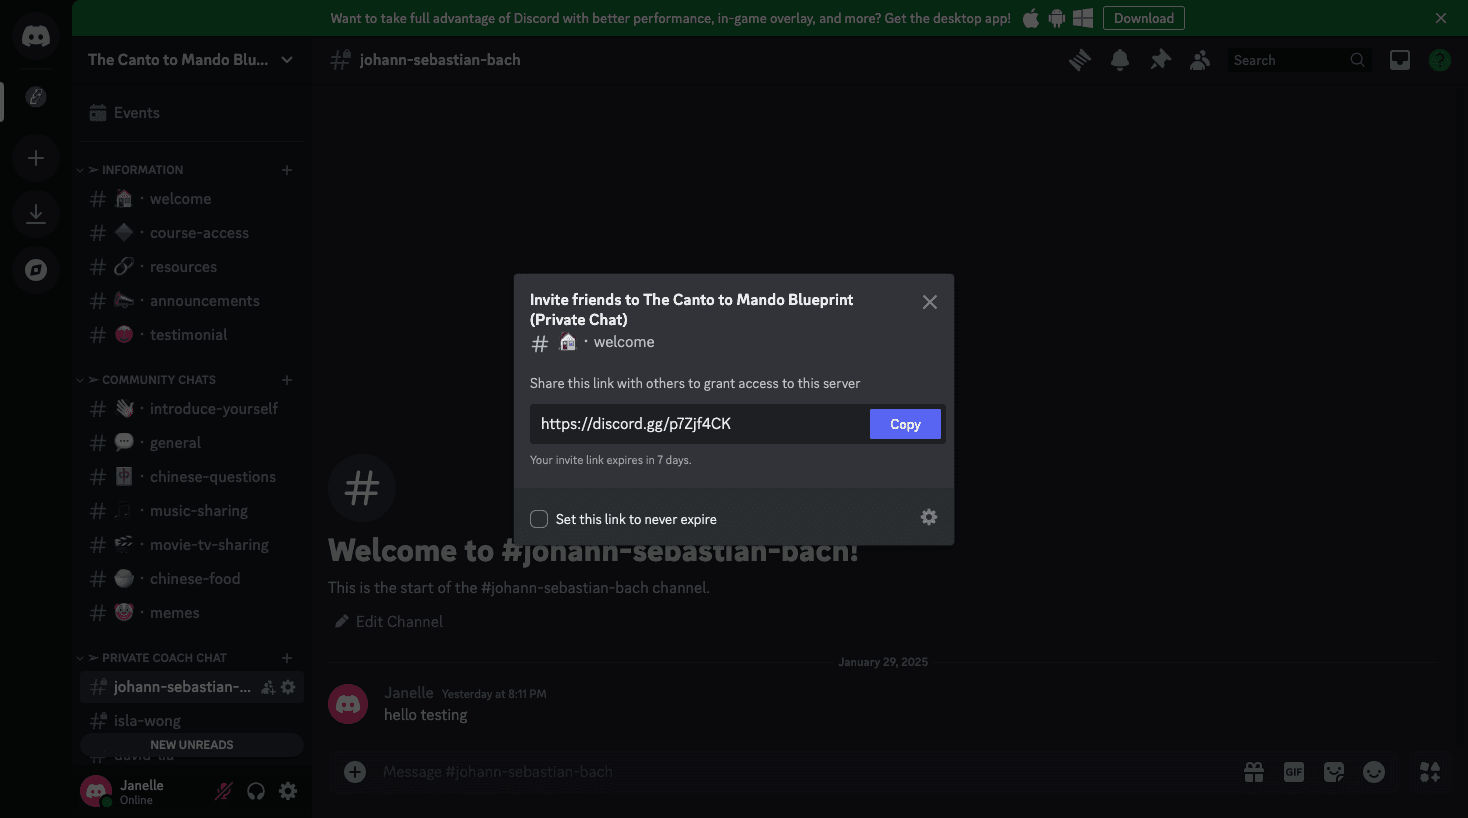Image resolution: width=1468 pixels, height=818 pixels.
Task: Select the Canto to Mando server icon
Action: click(x=36, y=97)
